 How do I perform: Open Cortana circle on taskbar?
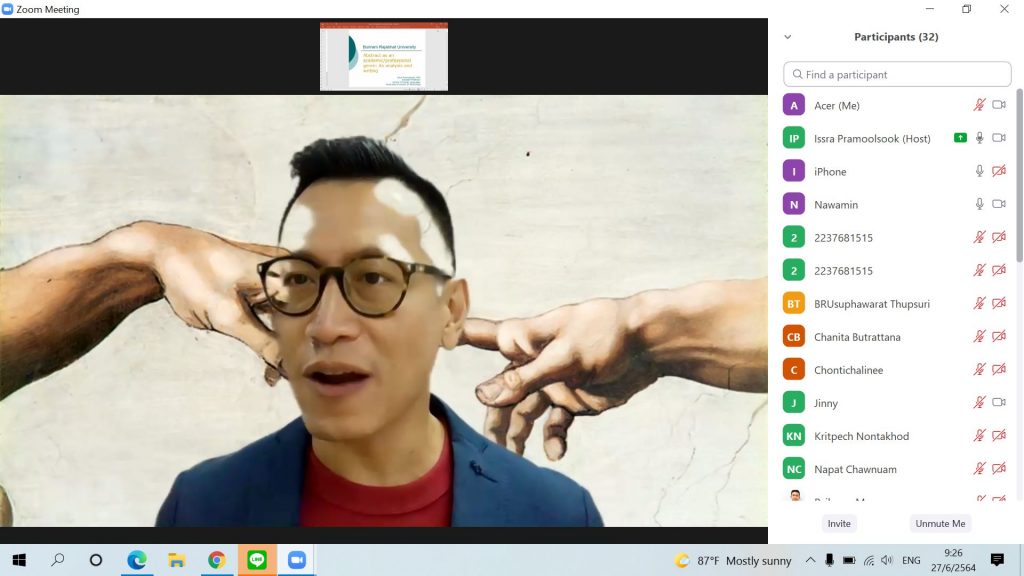tap(96, 560)
